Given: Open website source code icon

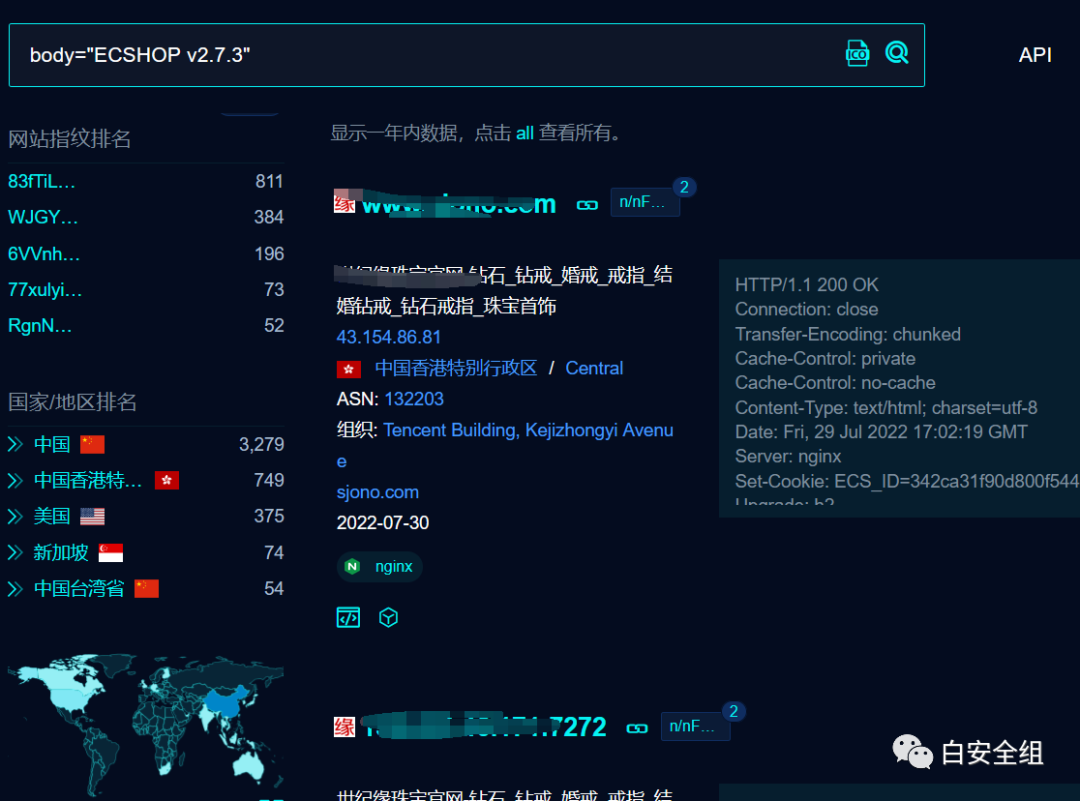Looking at the screenshot, I should tap(348, 618).
